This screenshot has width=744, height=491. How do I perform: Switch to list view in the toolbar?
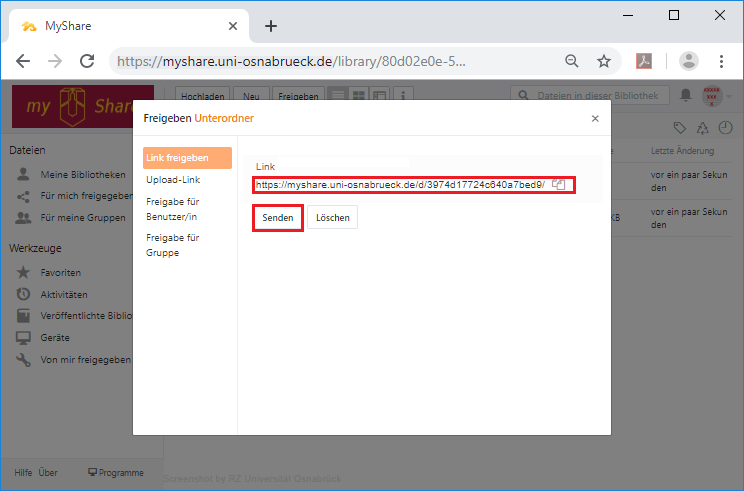click(x=339, y=96)
